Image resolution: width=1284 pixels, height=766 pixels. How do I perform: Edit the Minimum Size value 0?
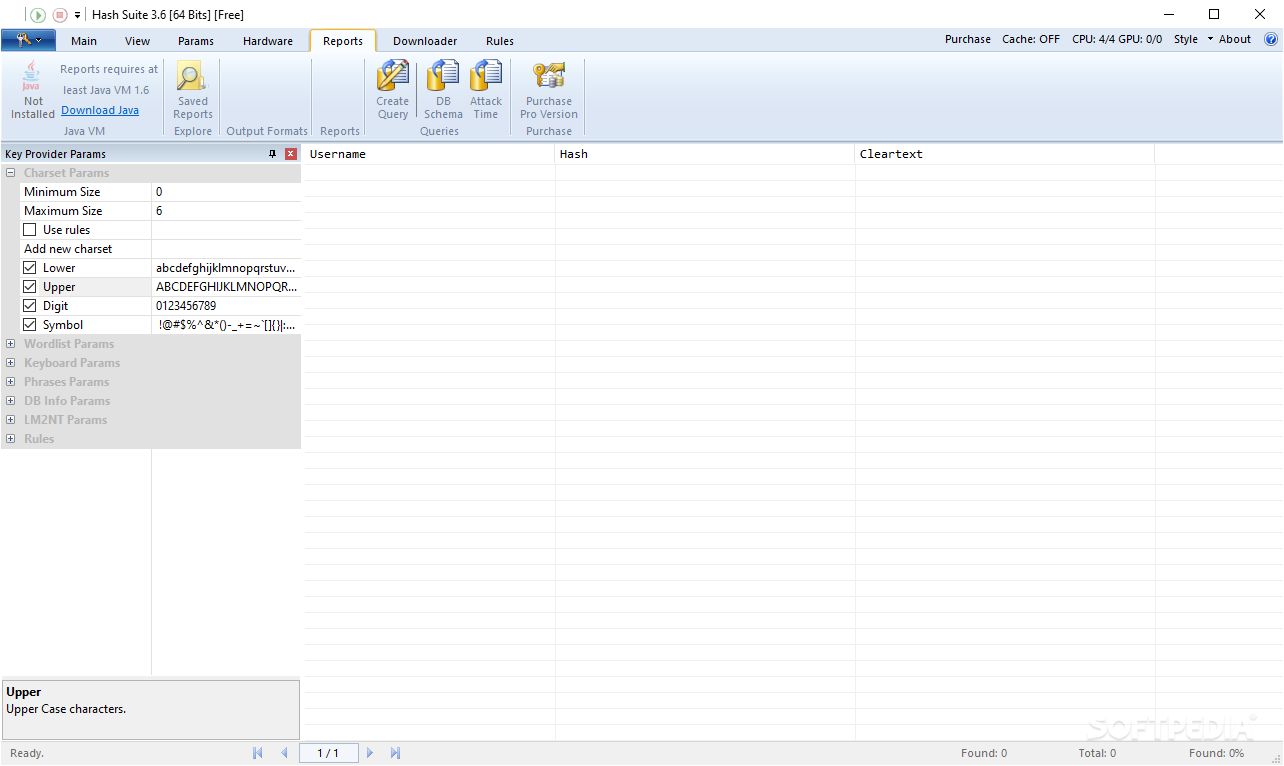click(226, 192)
